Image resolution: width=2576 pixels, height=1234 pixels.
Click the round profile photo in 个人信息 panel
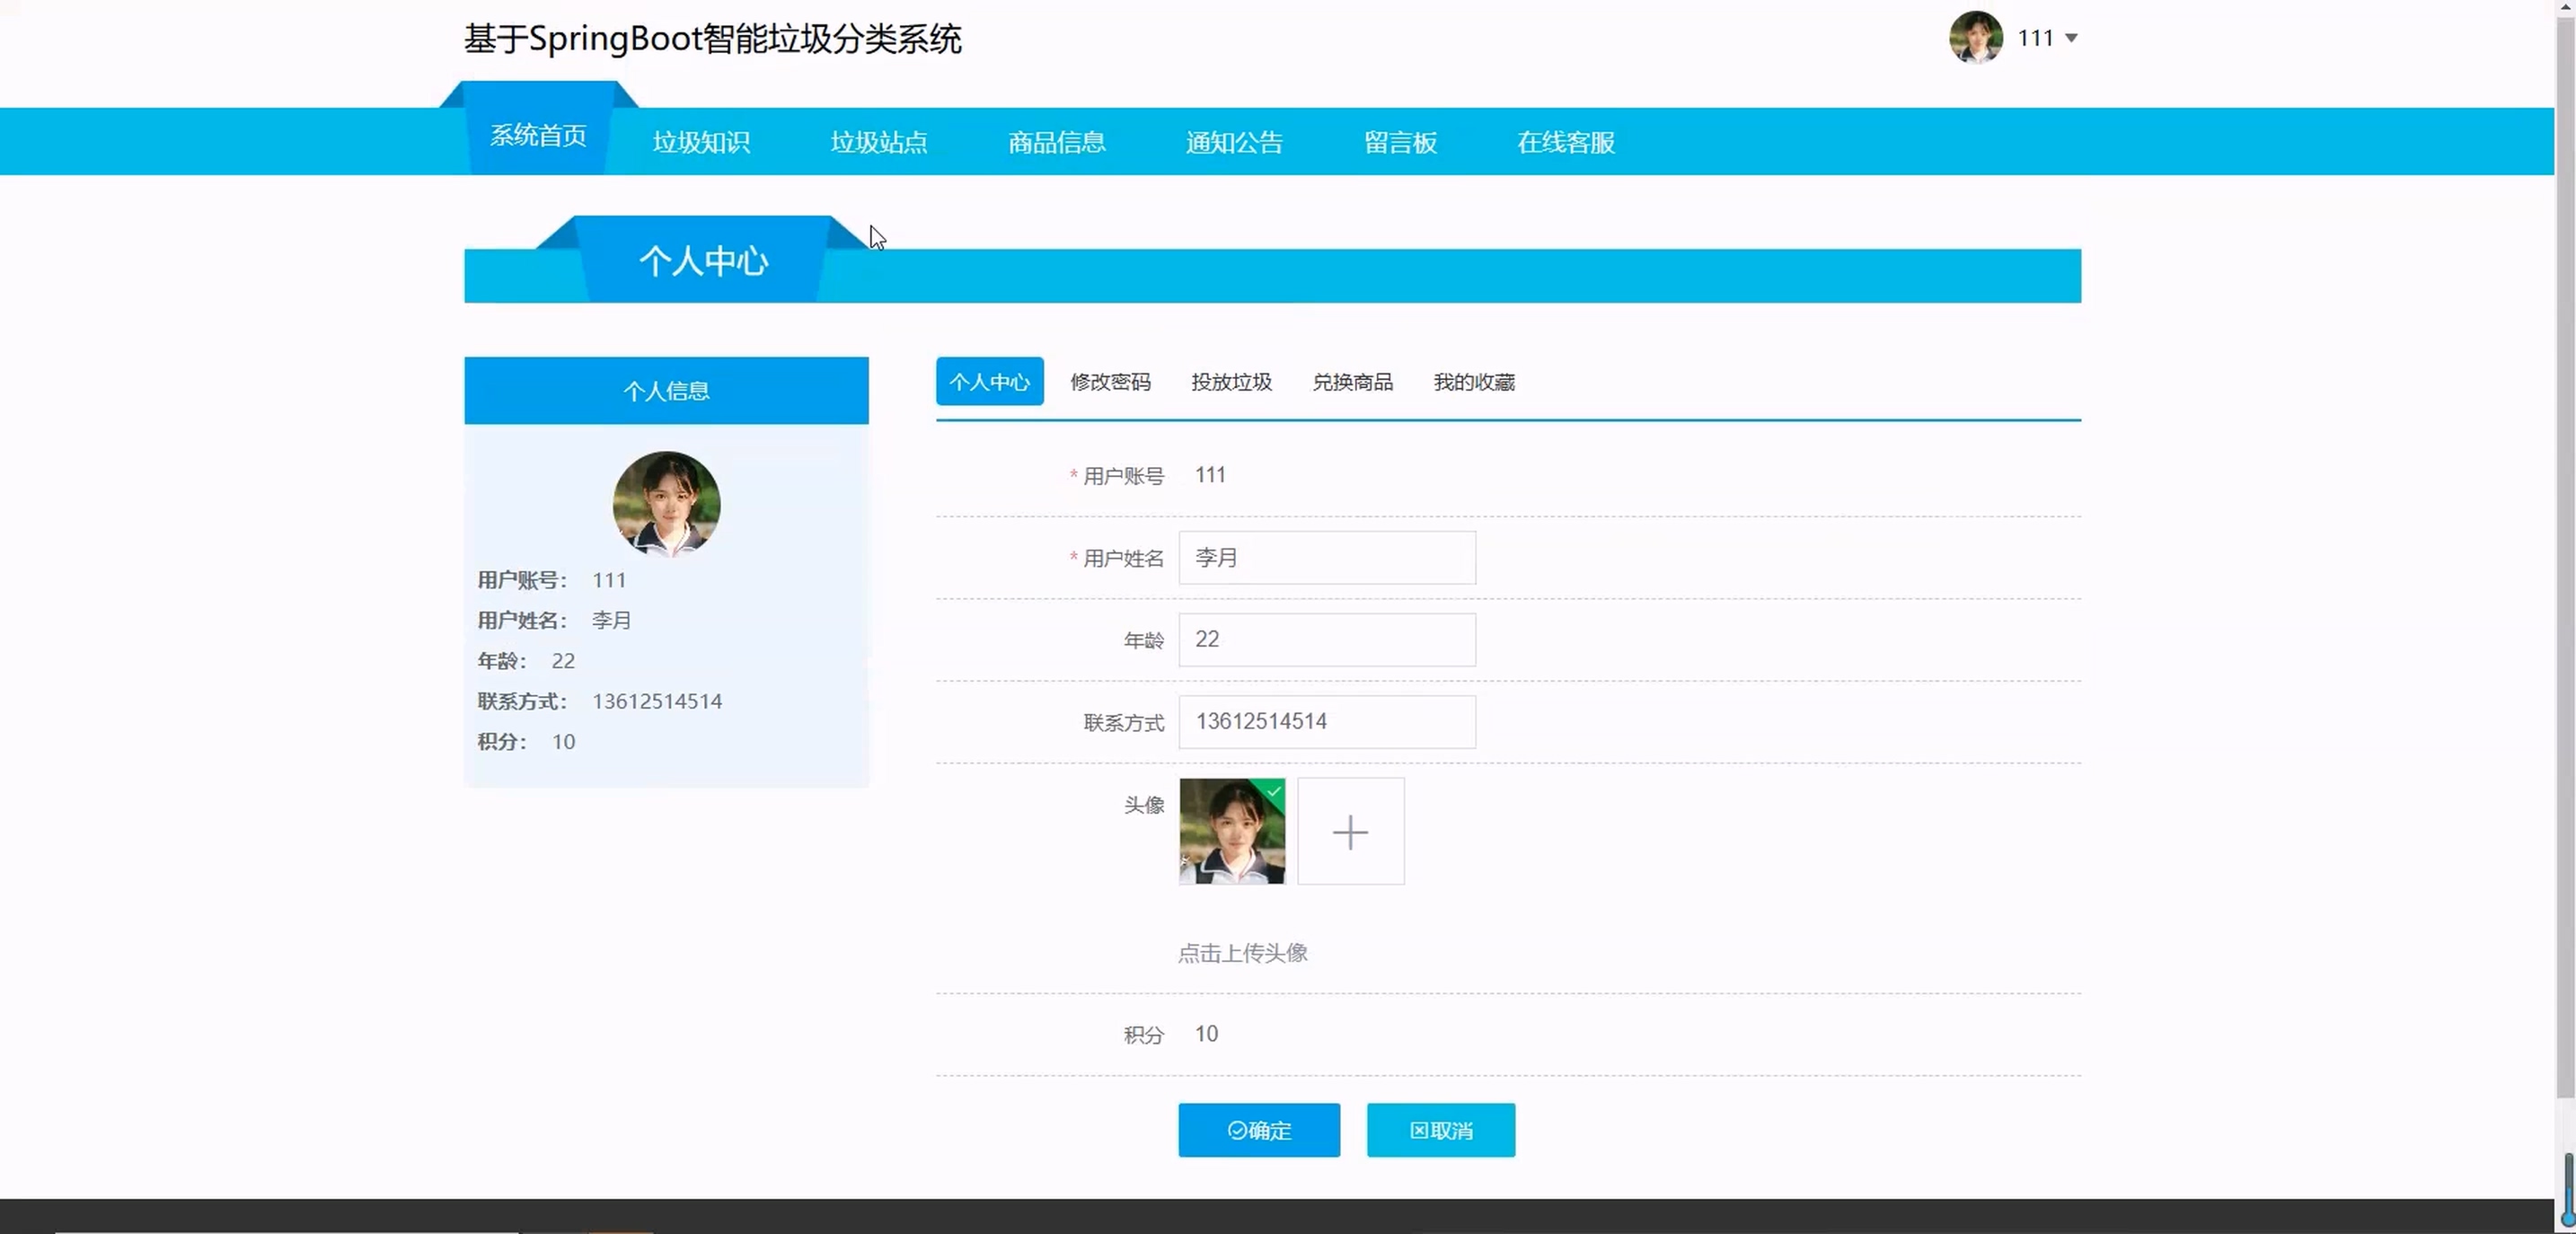pos(666,504)
